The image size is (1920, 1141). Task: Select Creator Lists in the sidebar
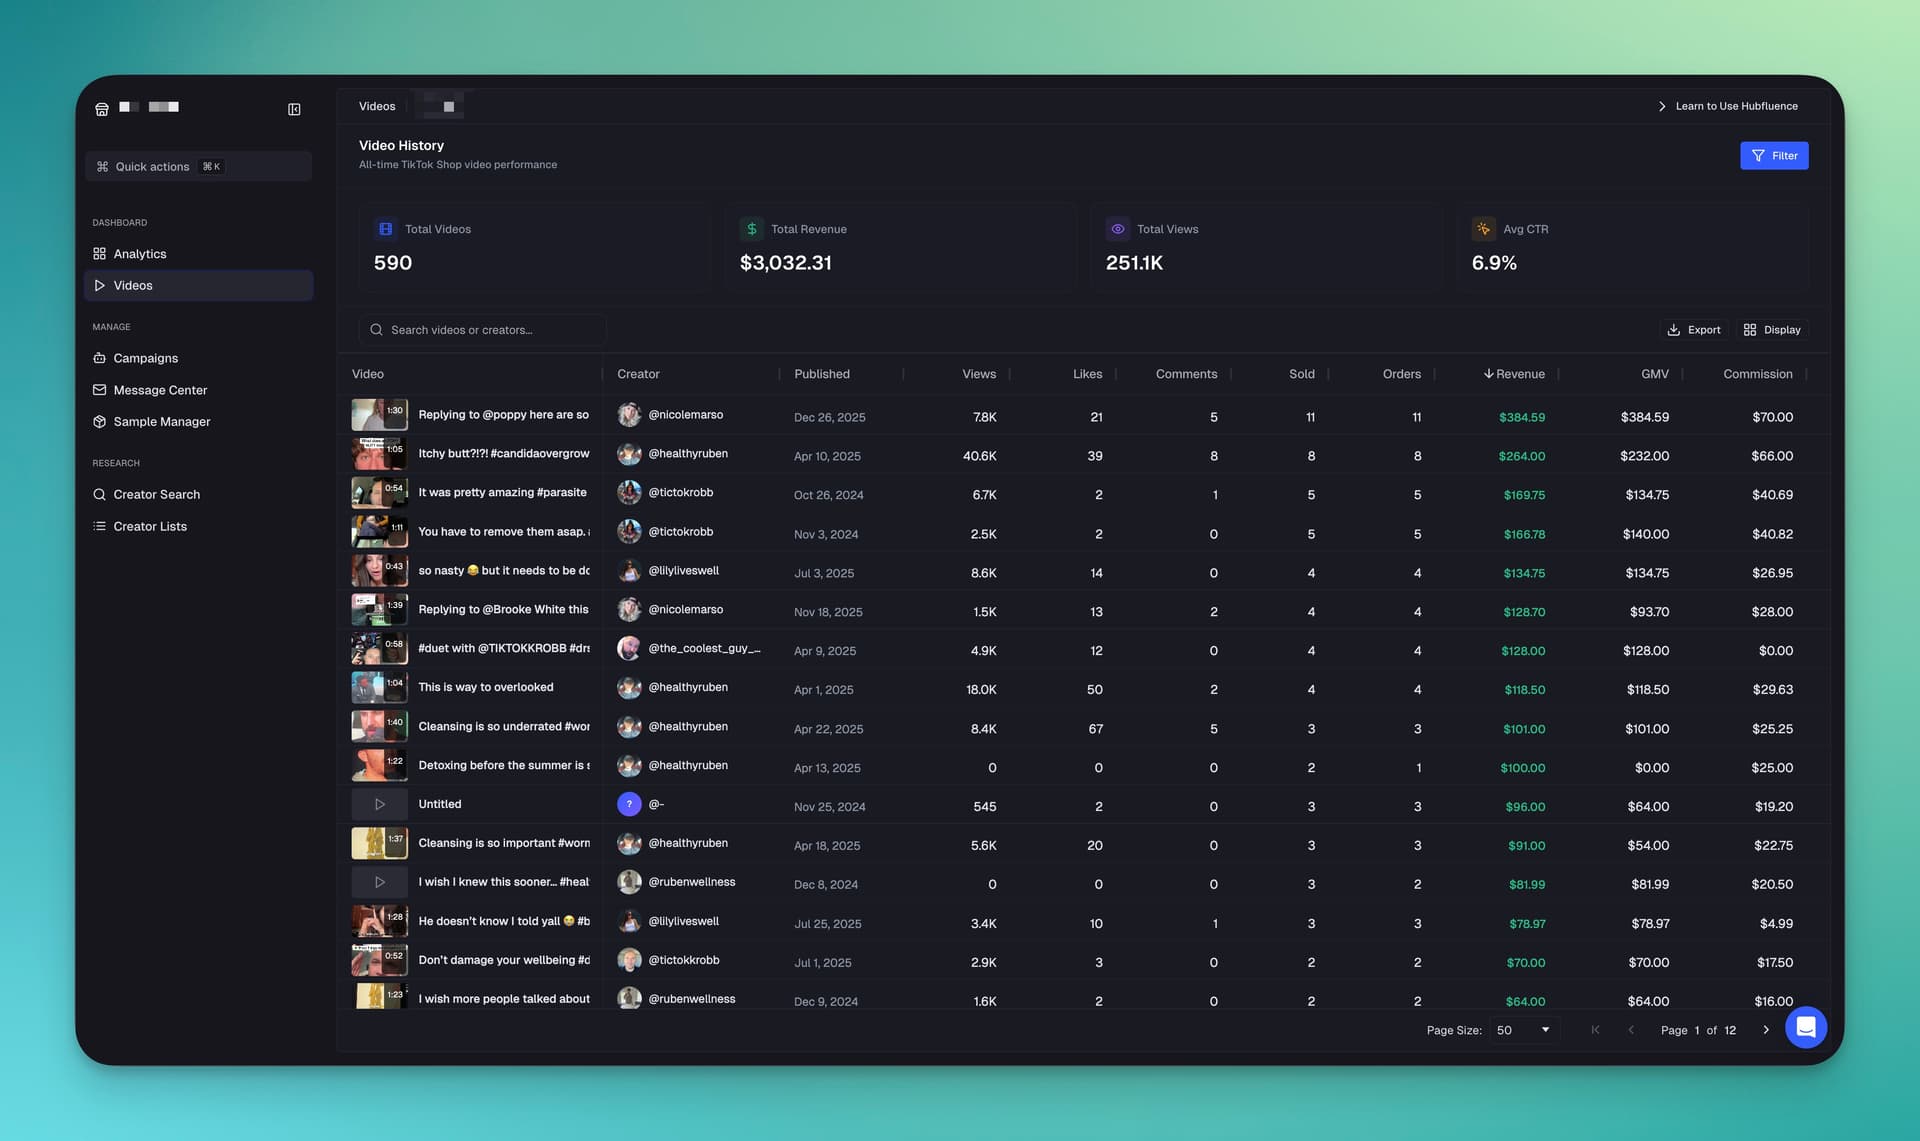pyautogui.click(x=151, y=526)
